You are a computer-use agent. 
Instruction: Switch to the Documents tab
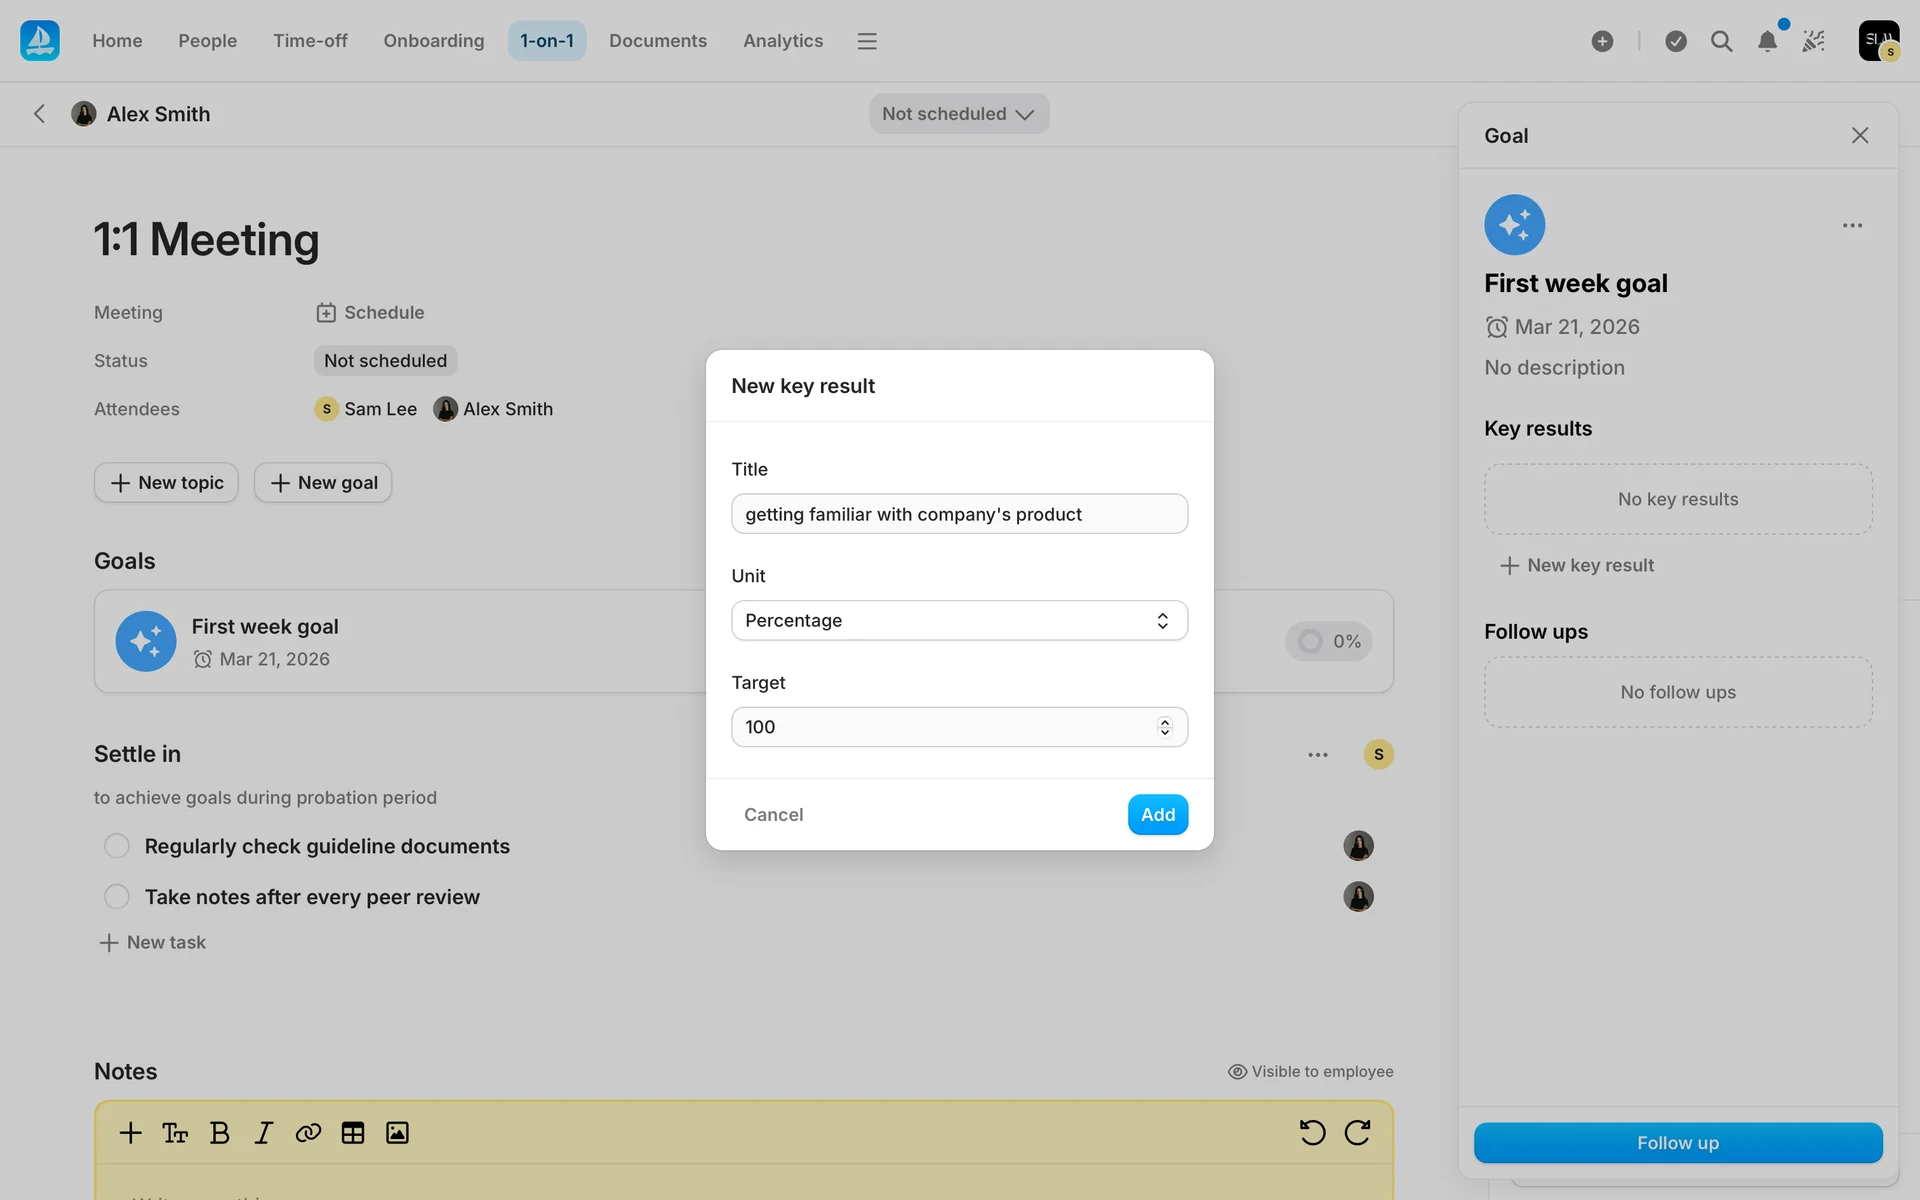(658, 41)
